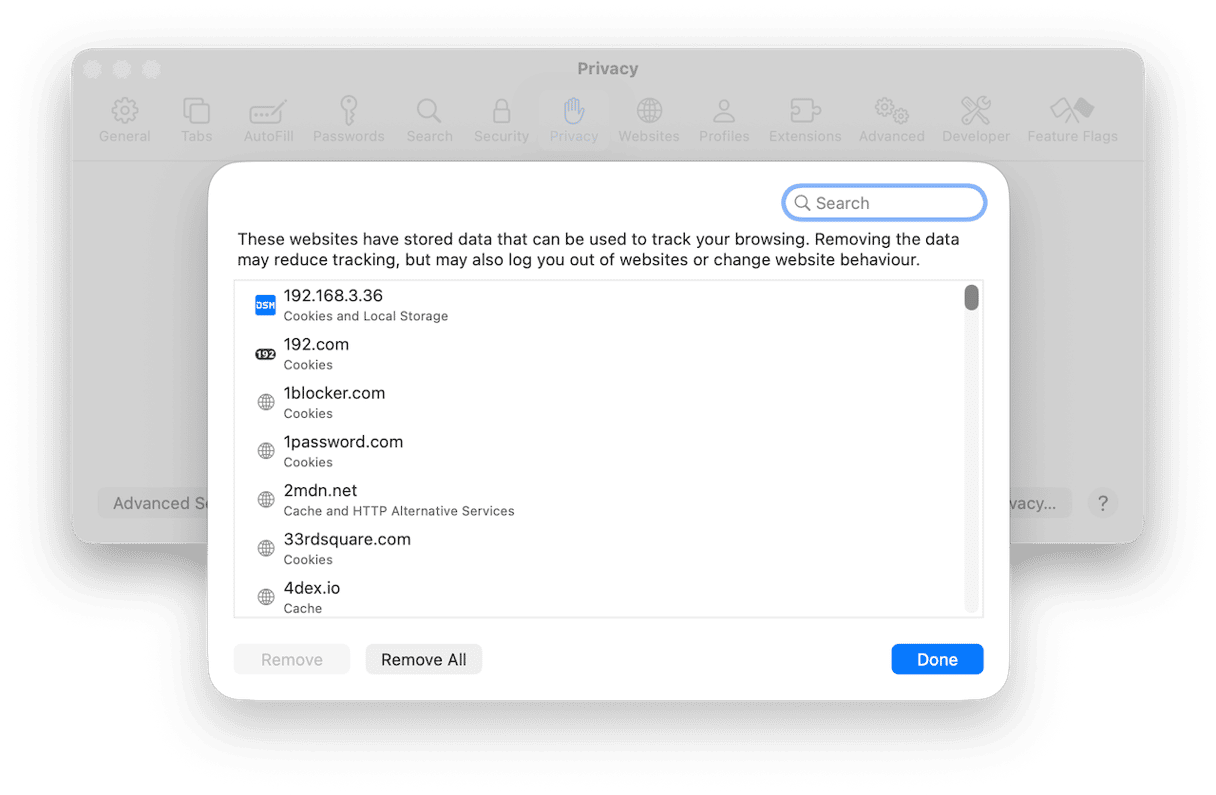Click the website list scrollbar thumb

pos(971,298)
